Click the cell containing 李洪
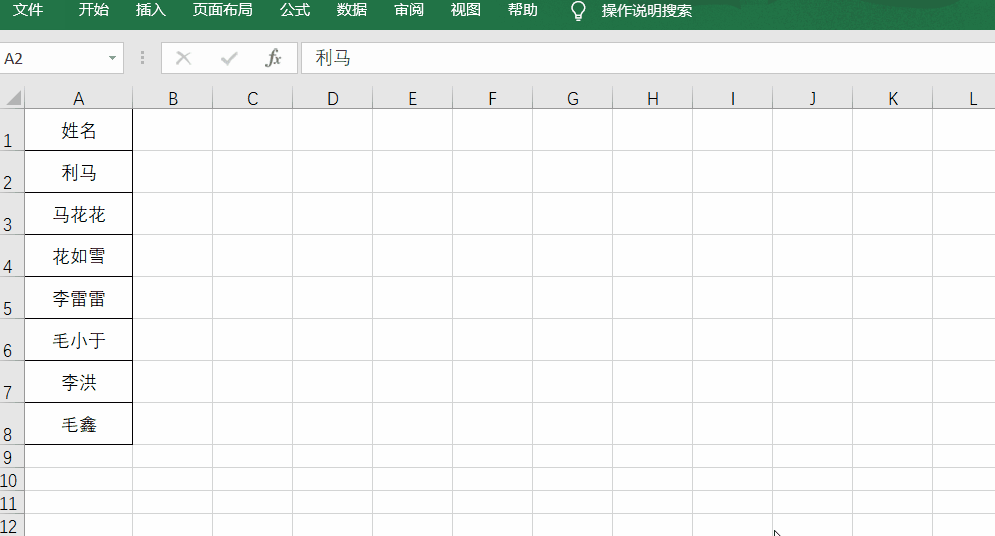Screen dimensions: 995x536 (79, 381)
